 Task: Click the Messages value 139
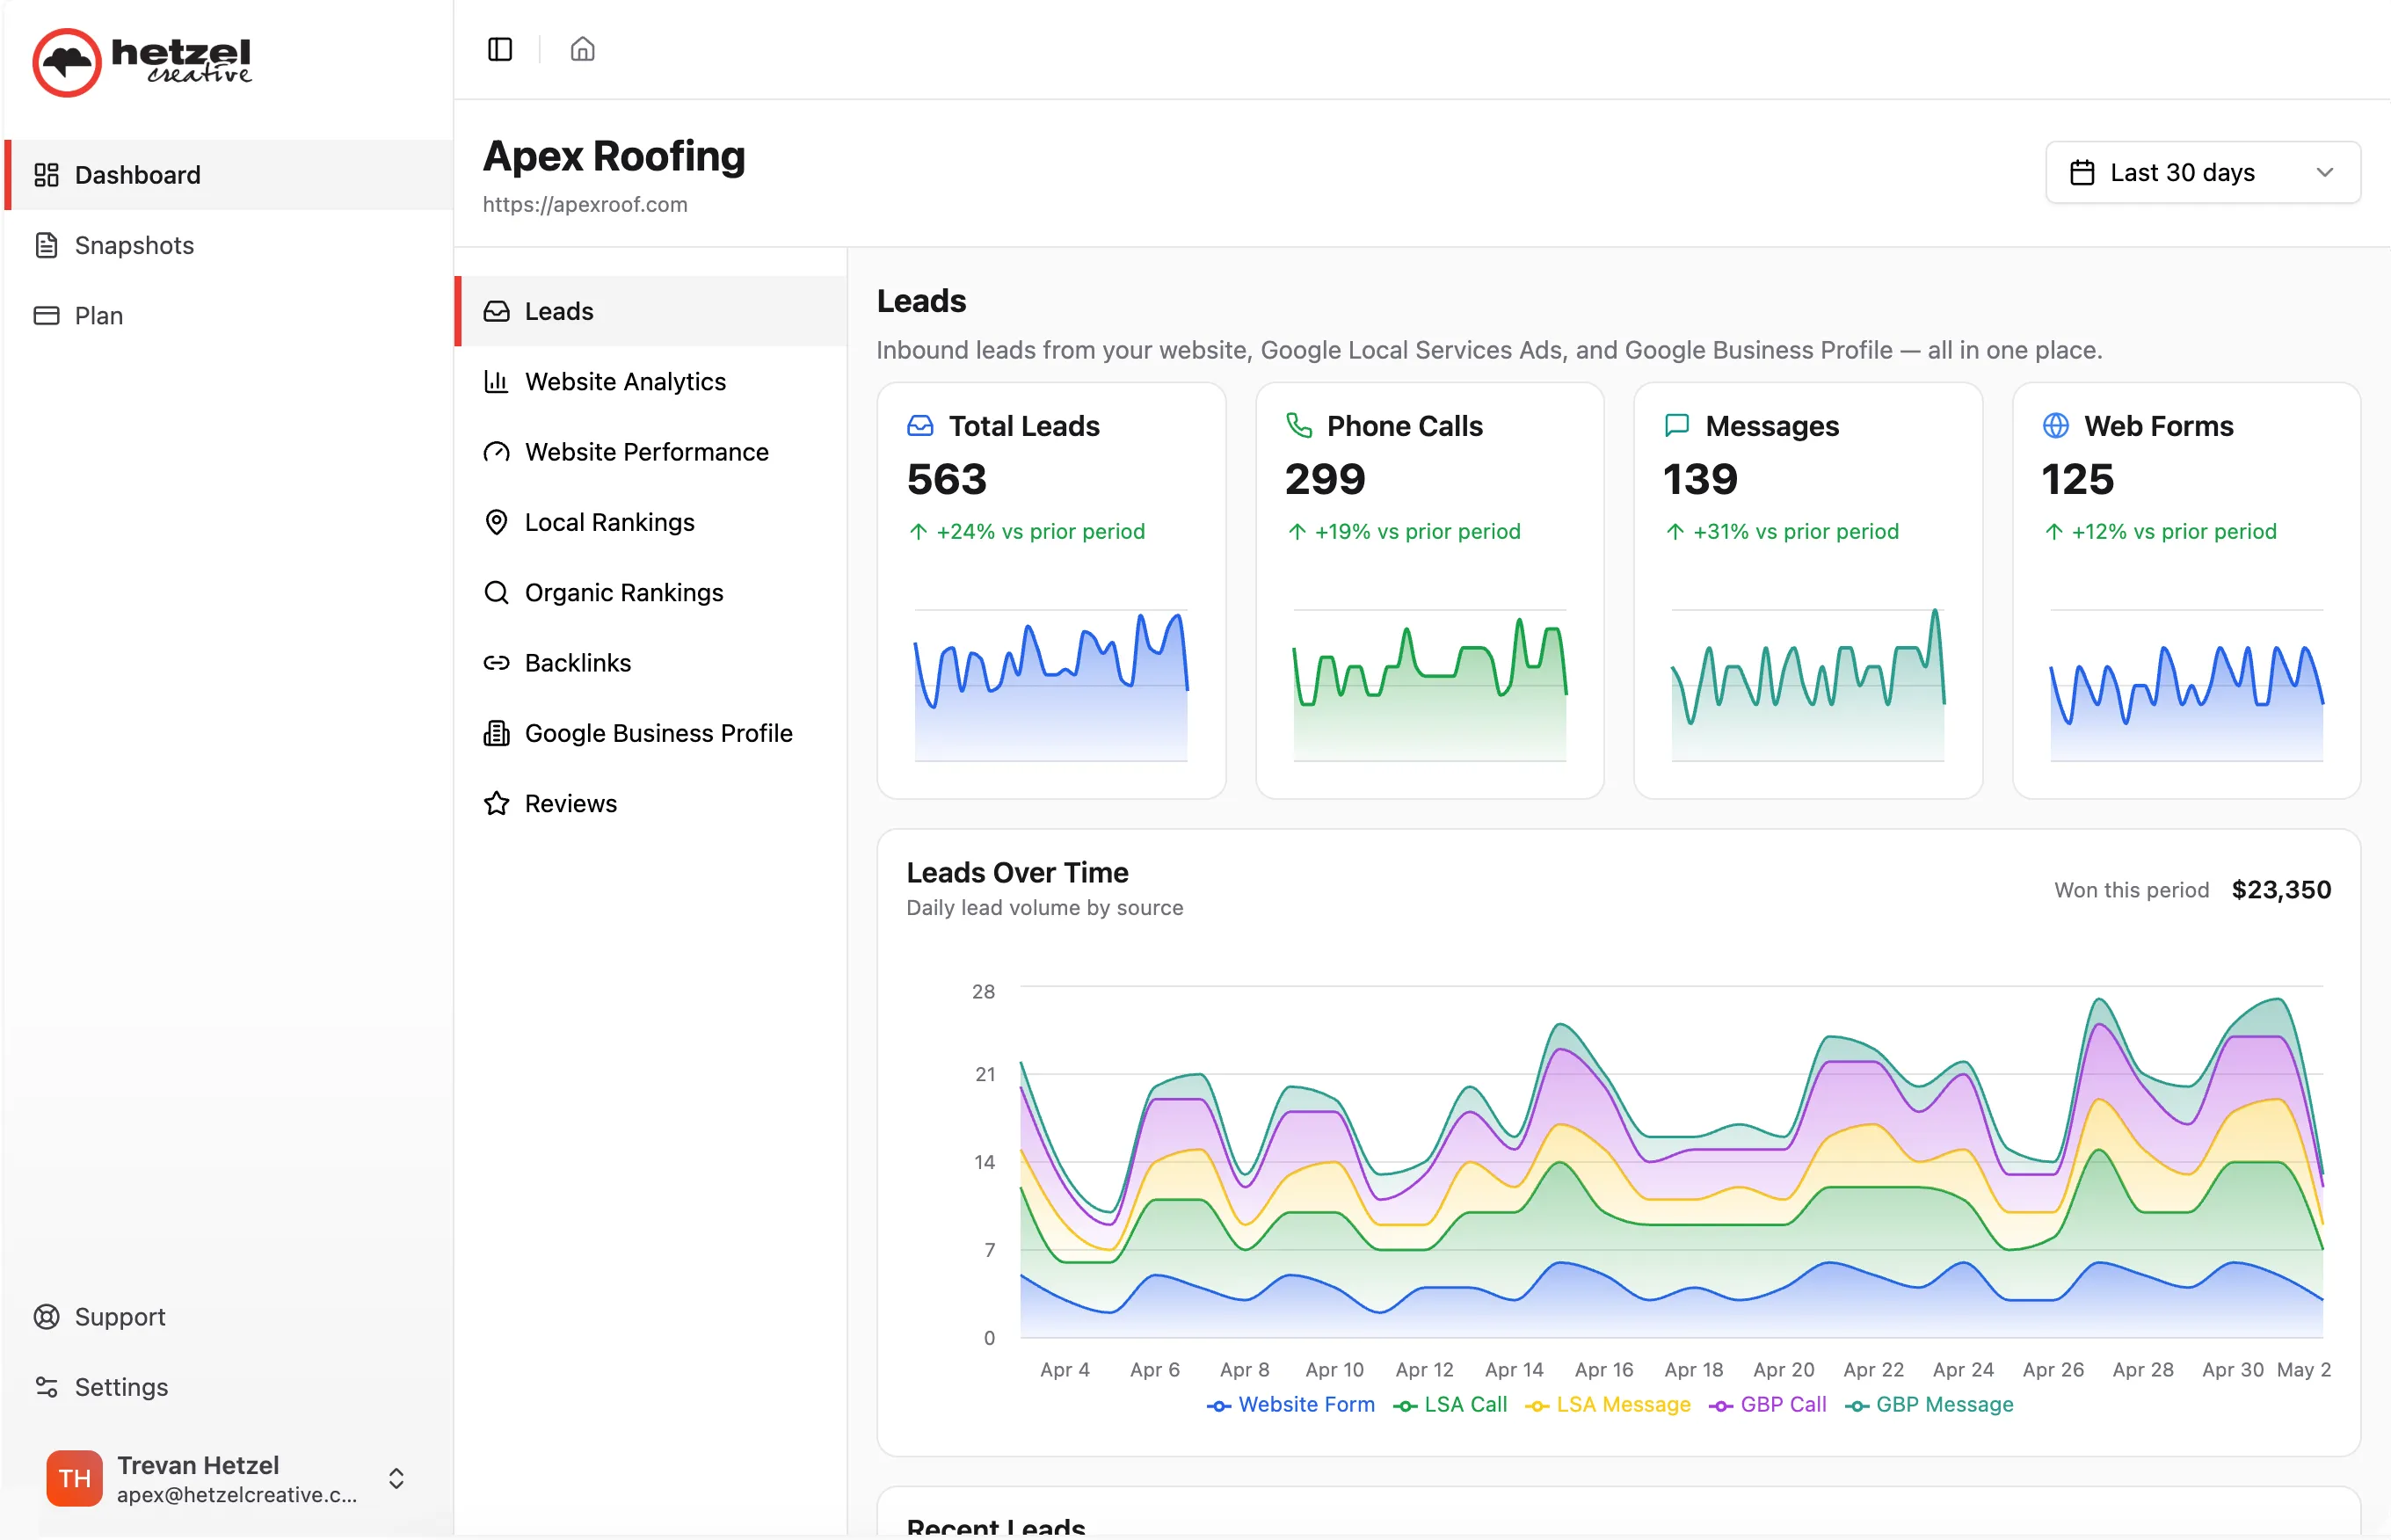1700,479
